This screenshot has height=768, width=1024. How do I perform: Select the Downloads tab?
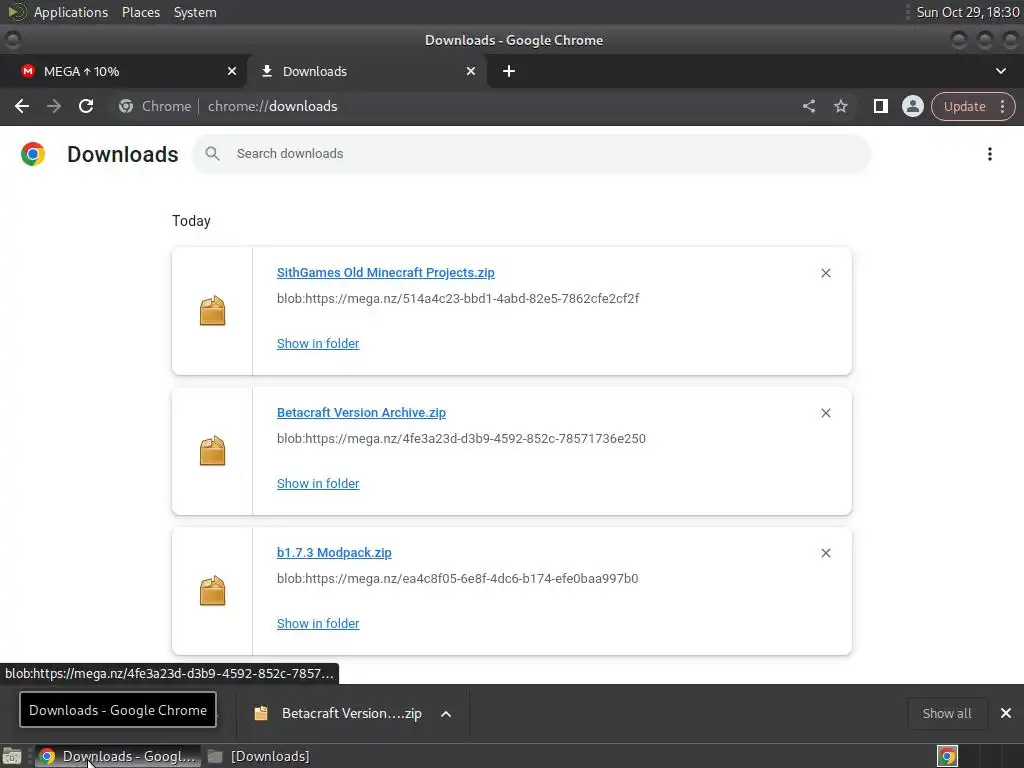pyautogui.click(x=368, y=71)
